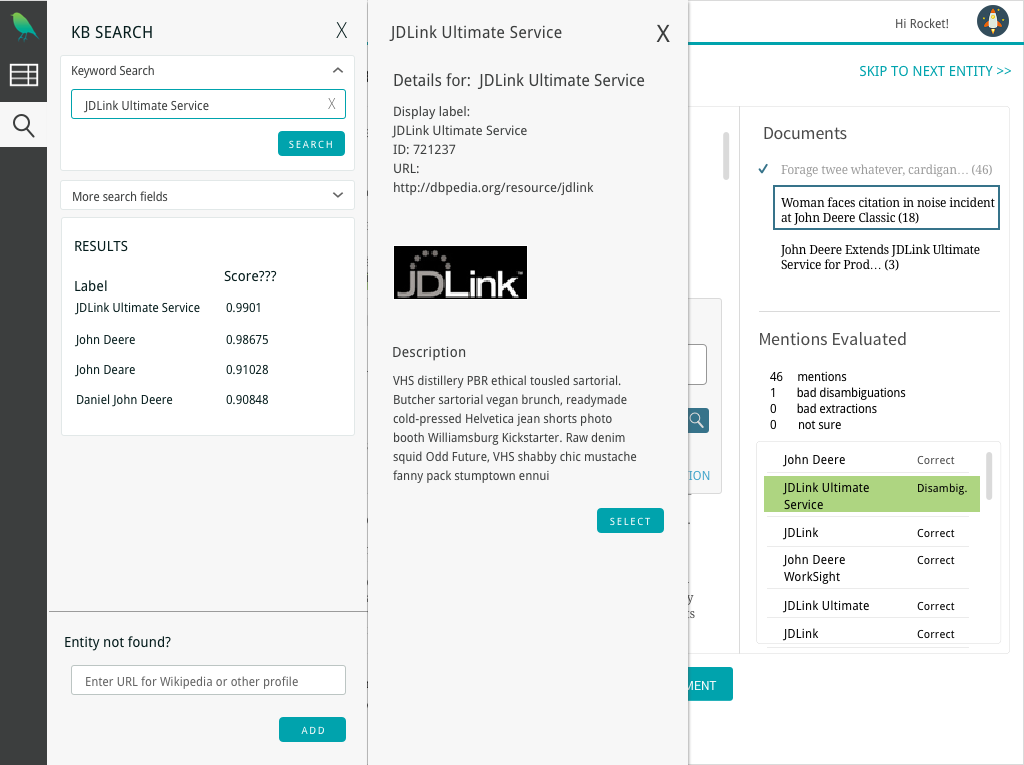
Task: Close the JDLink Ultimate Service details panel
Action: tap(663, 33)
